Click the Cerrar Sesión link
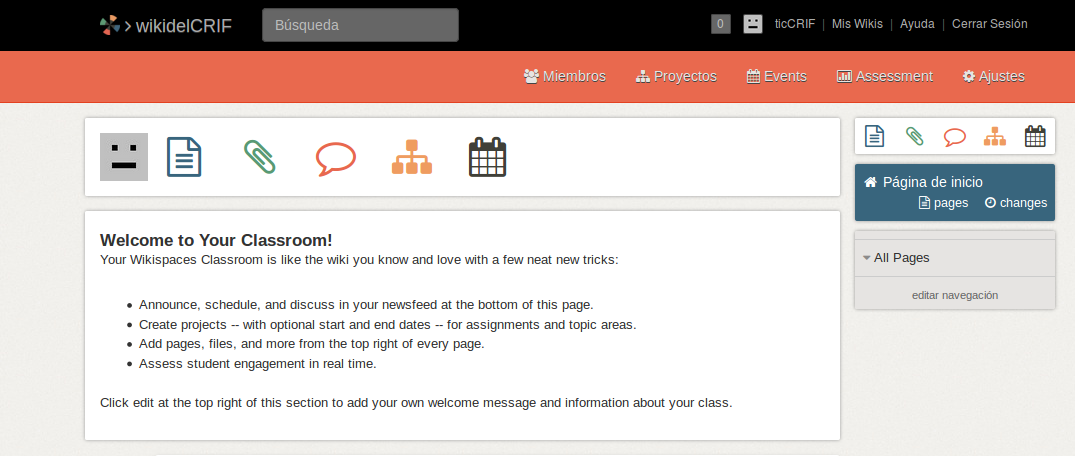This screenshot has width=1075, height=456. point(989,24)
